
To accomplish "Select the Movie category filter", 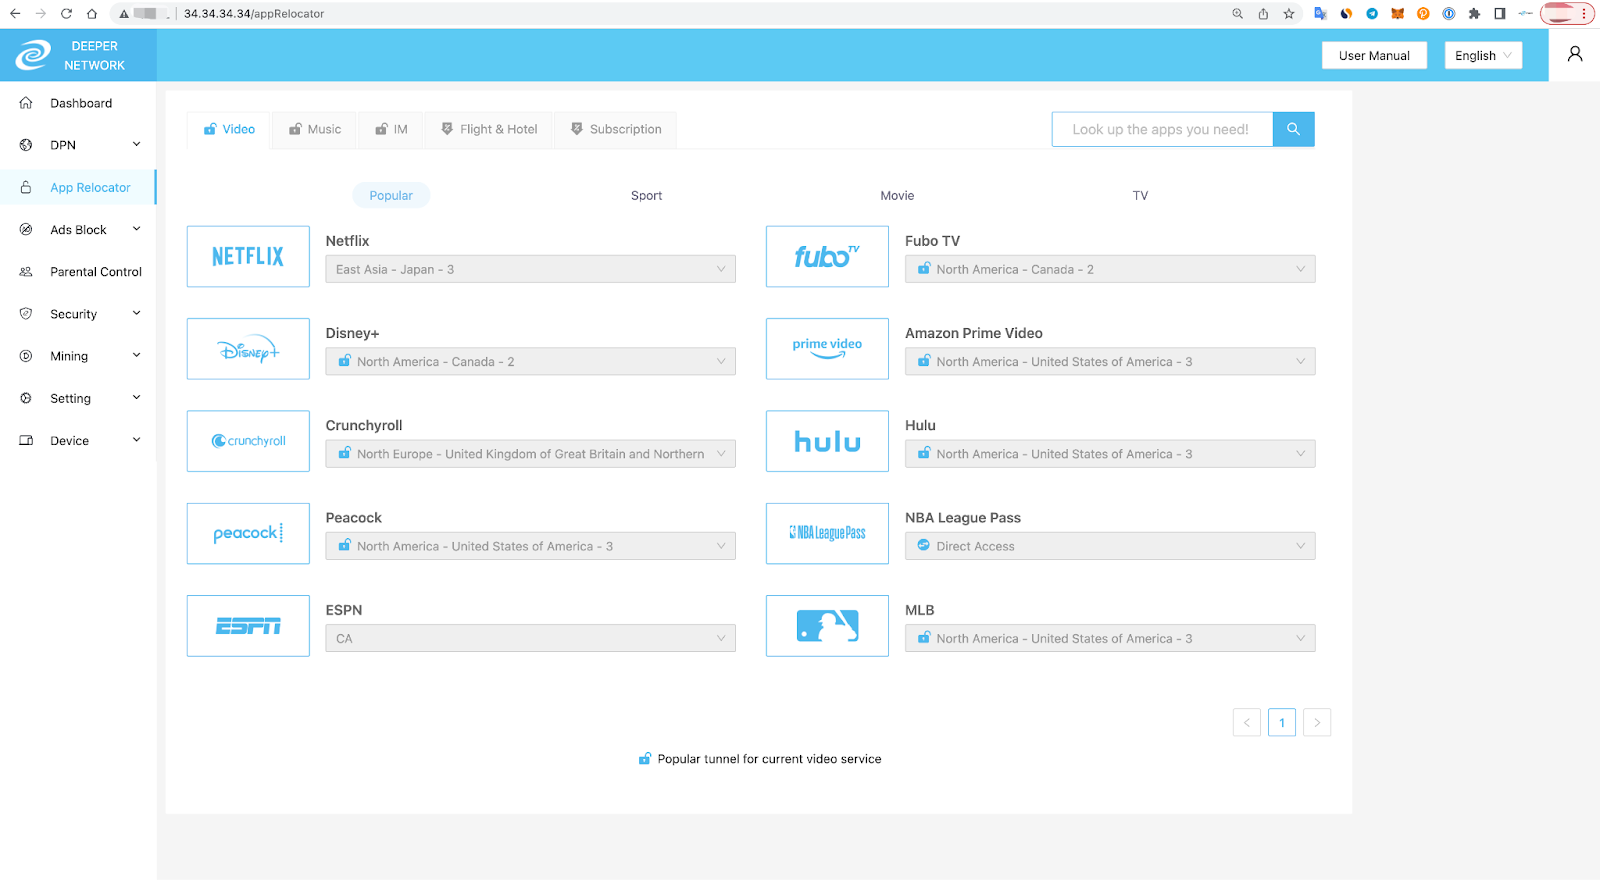I will (897, 196).
